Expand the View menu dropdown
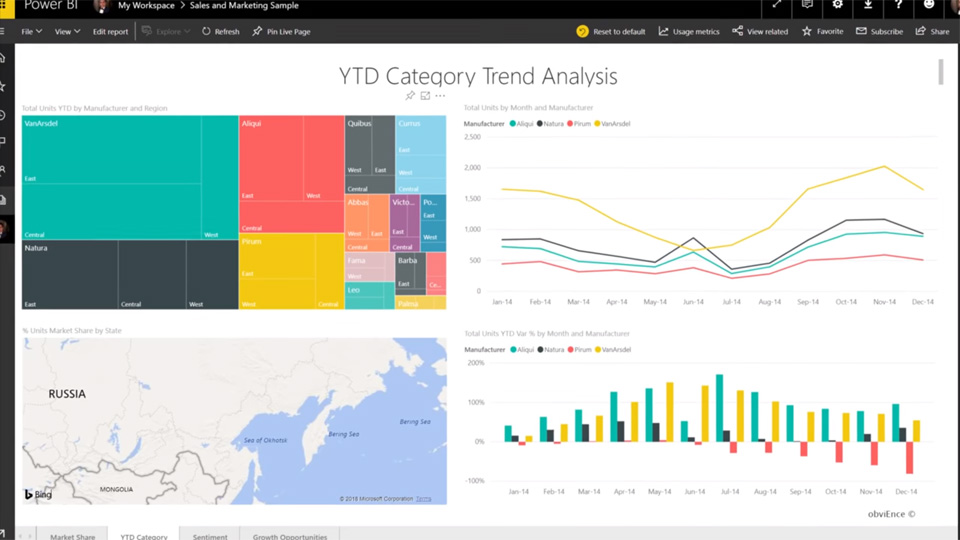This screenshot has width=960, height=540. (67, 31)
